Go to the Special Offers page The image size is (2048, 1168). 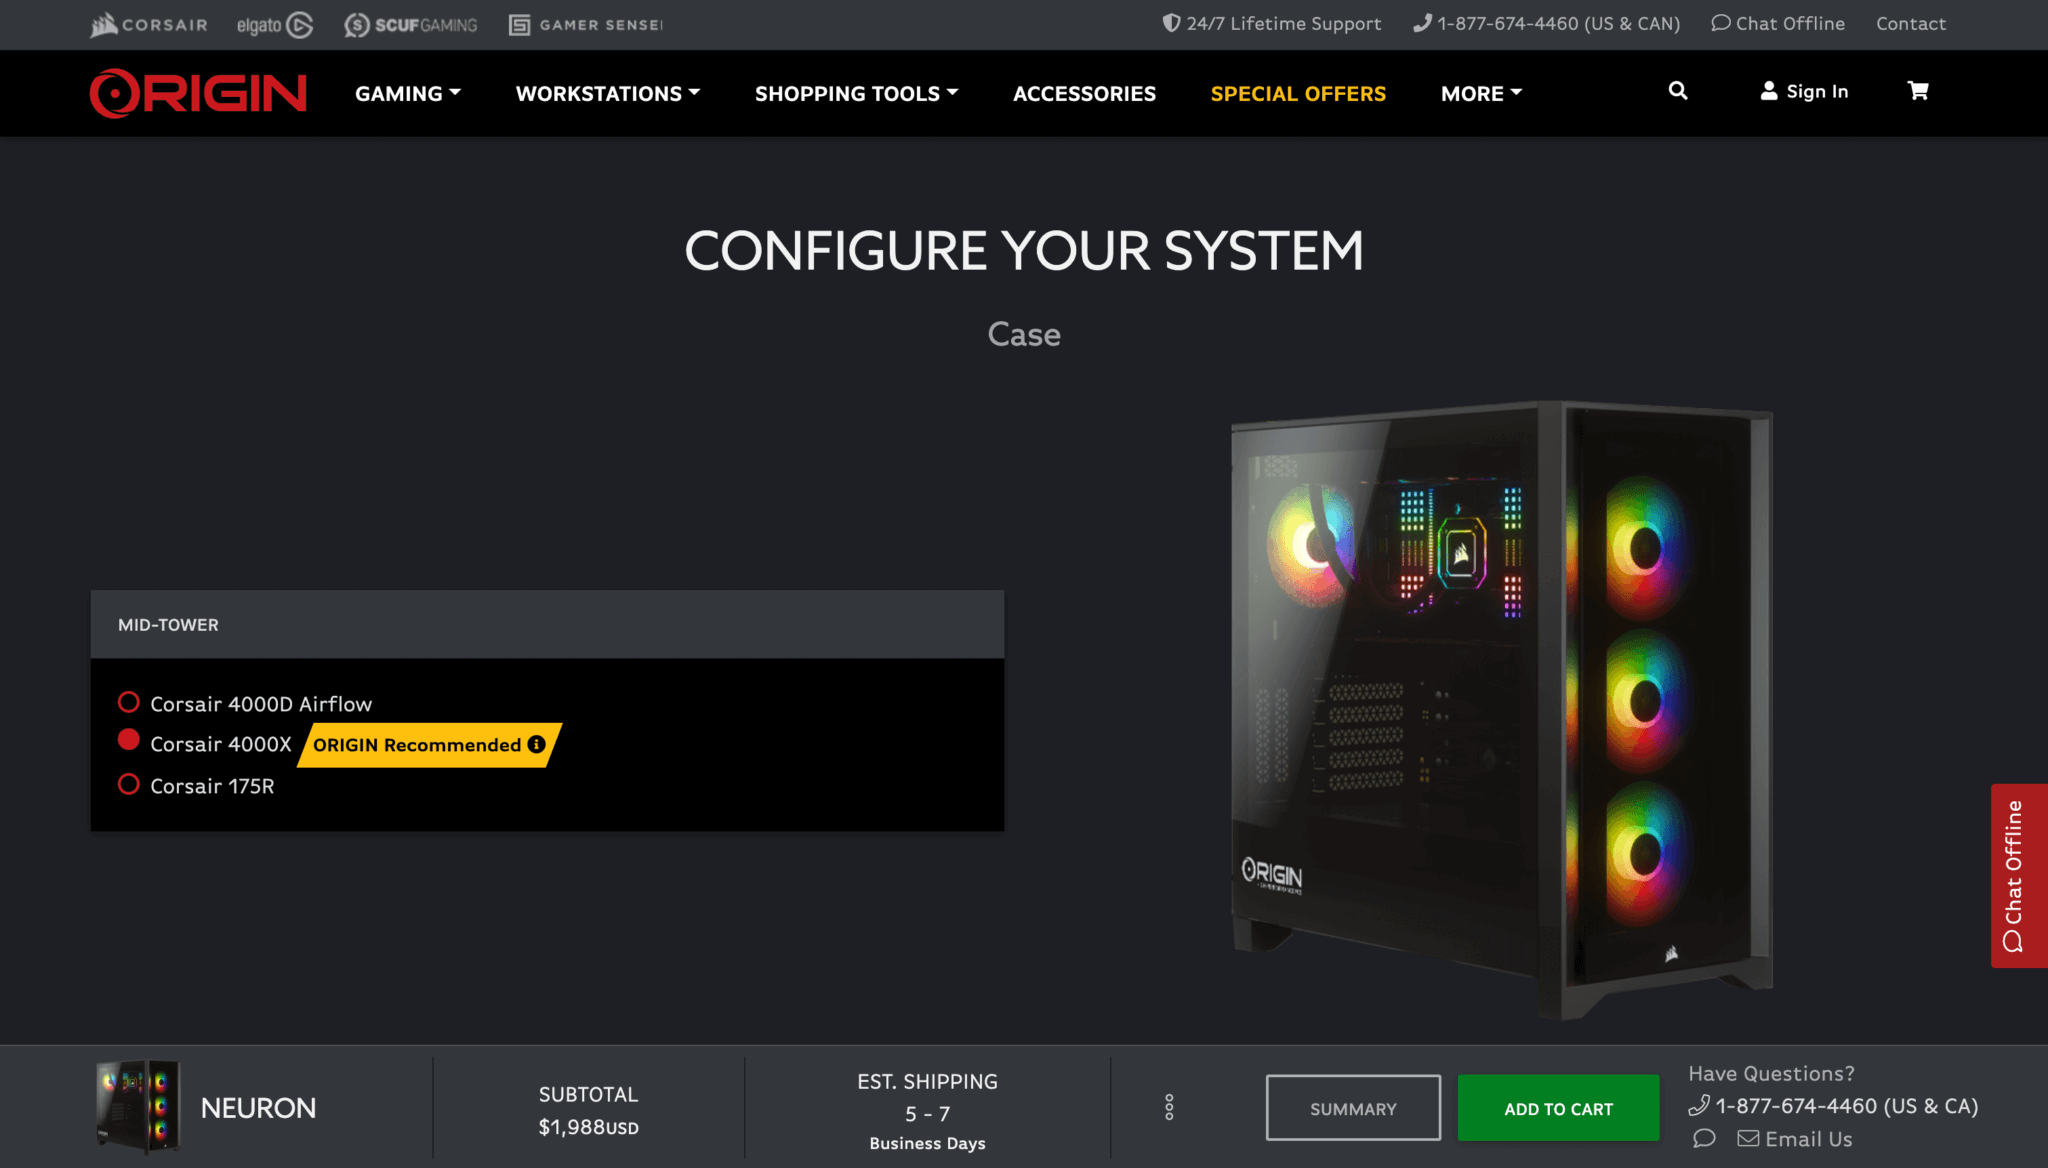1297,93
